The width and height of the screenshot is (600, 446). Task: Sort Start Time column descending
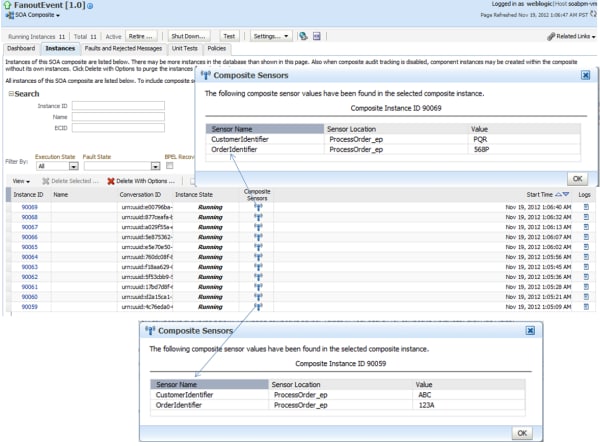click(x=567, y=194)
